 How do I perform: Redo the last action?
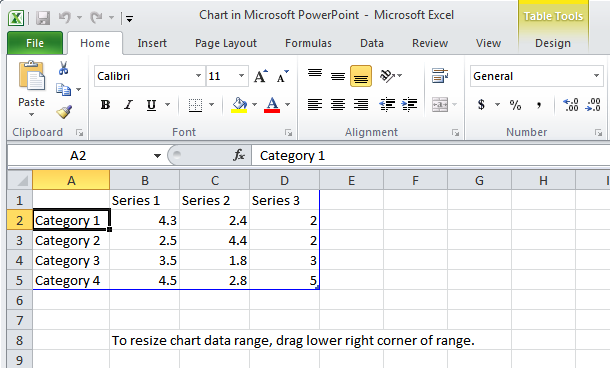(96, 18)
